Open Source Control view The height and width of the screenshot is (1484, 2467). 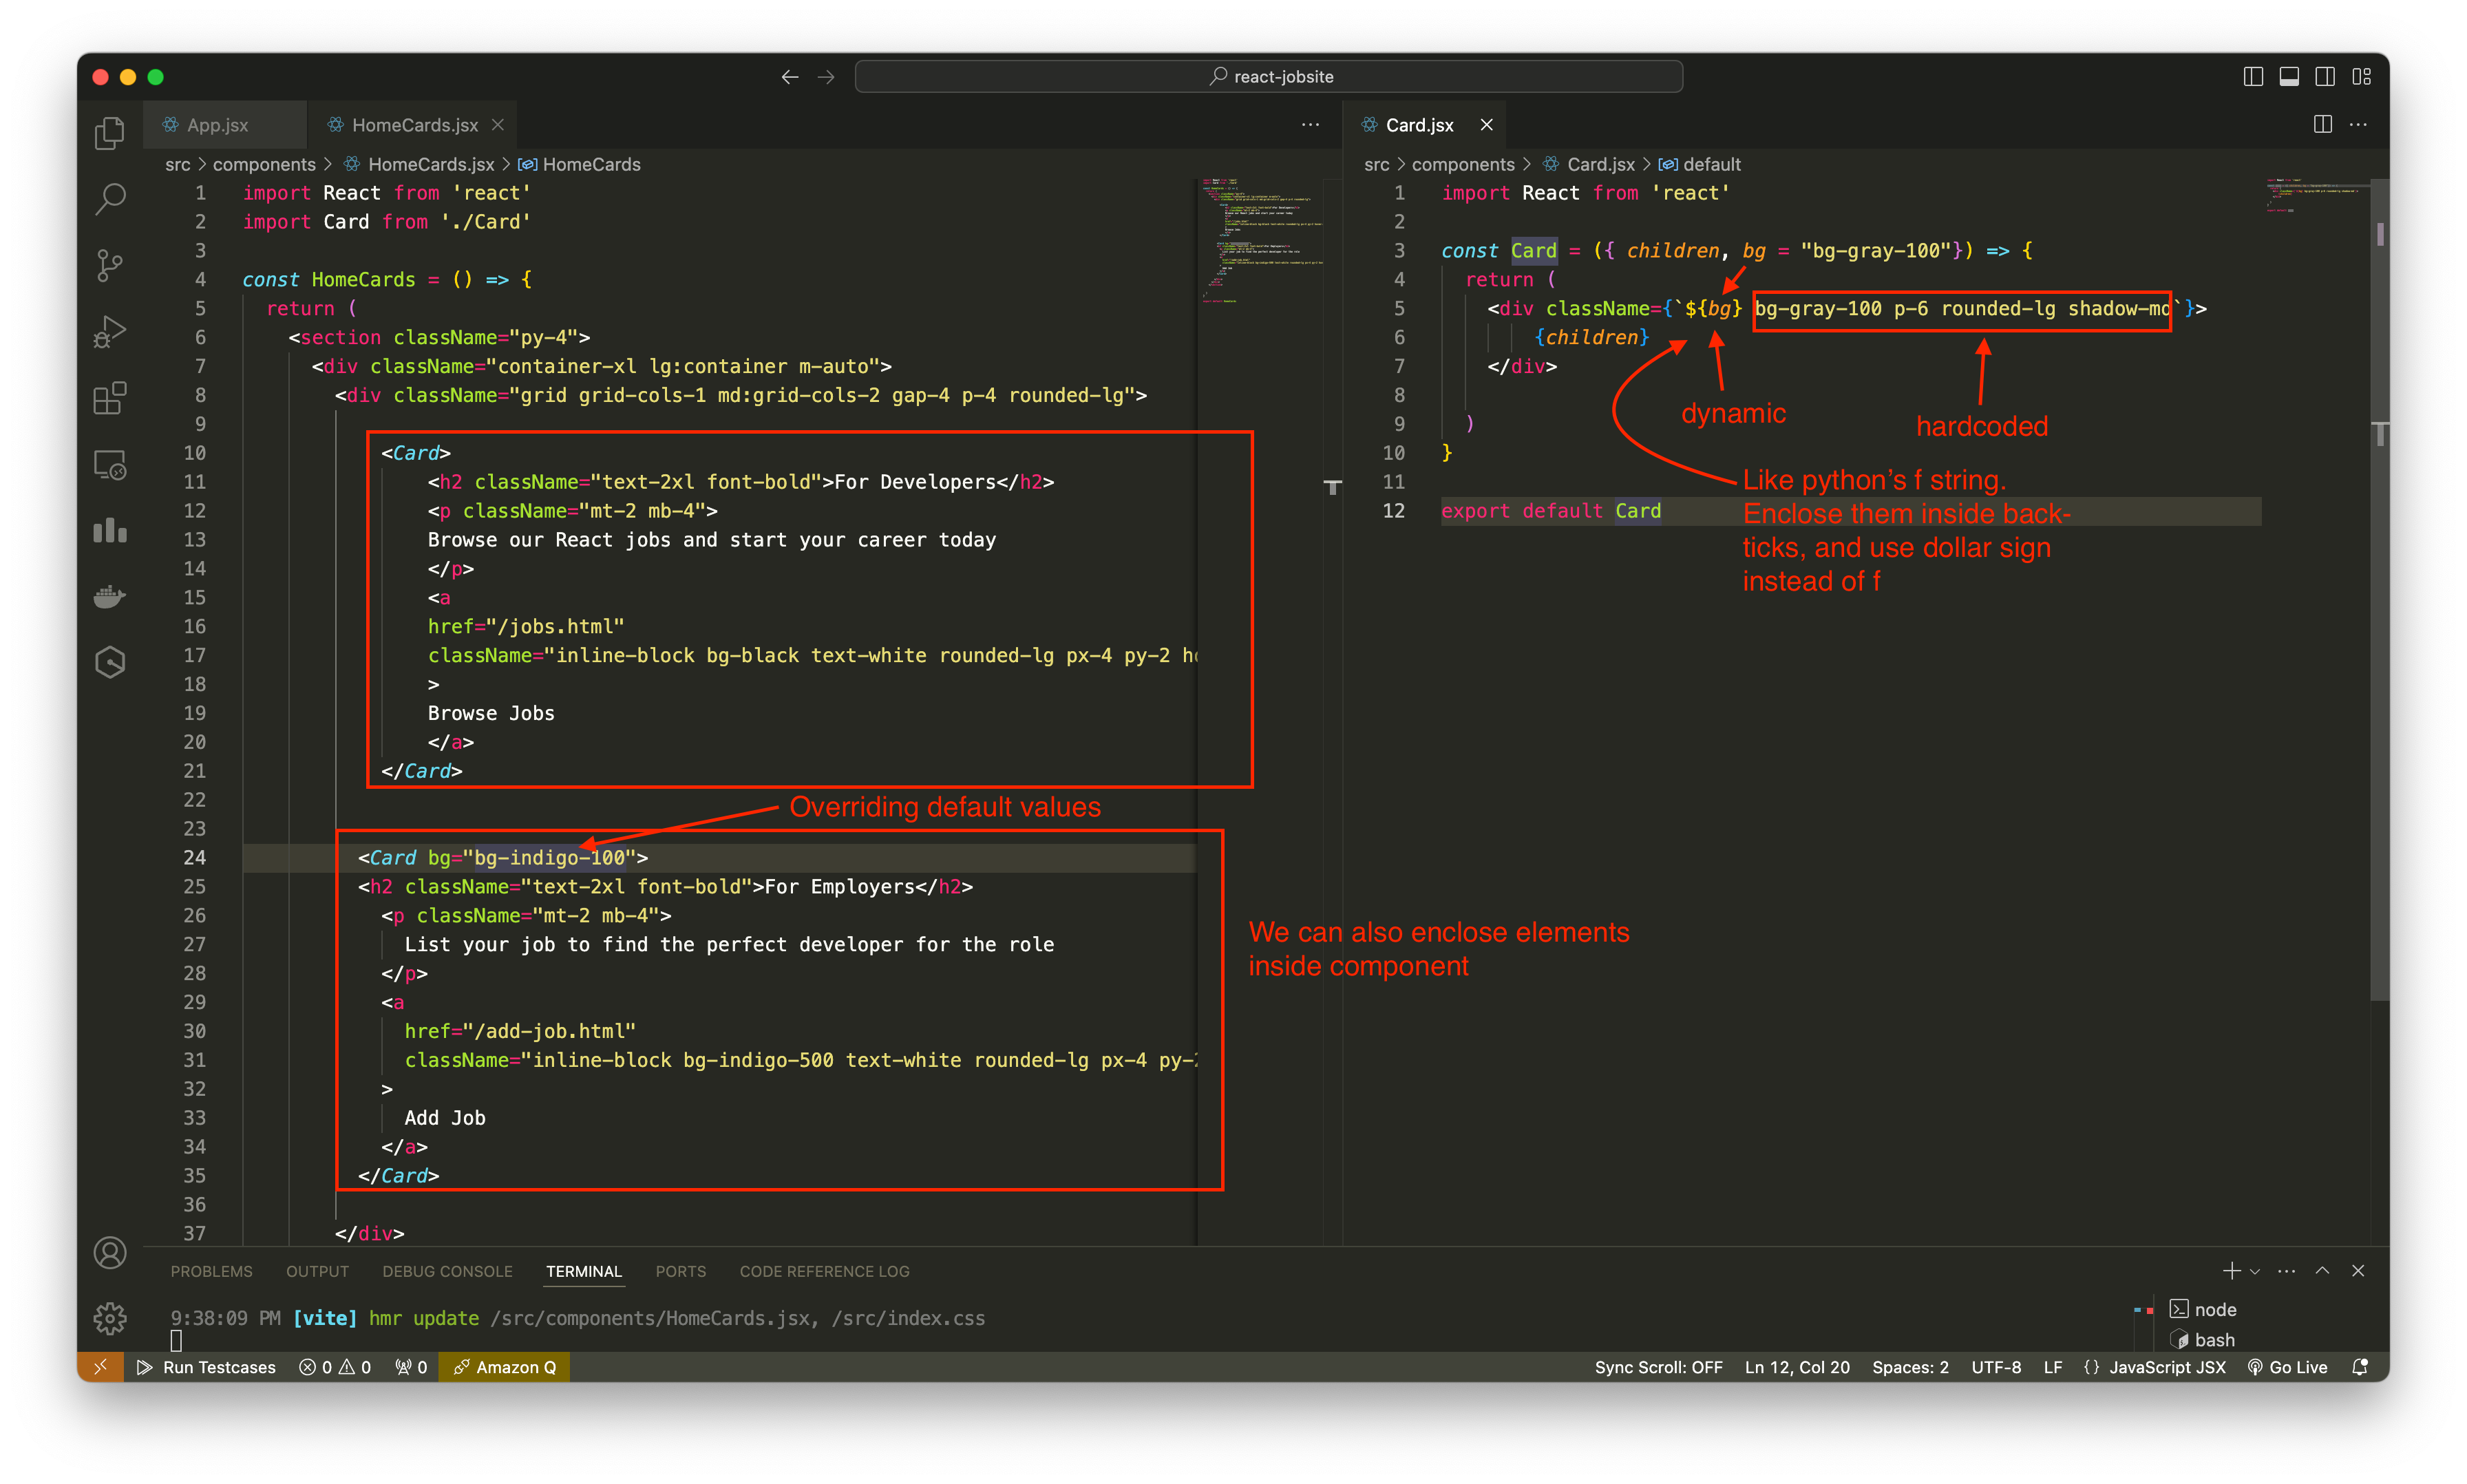click(x=110, y=265)
